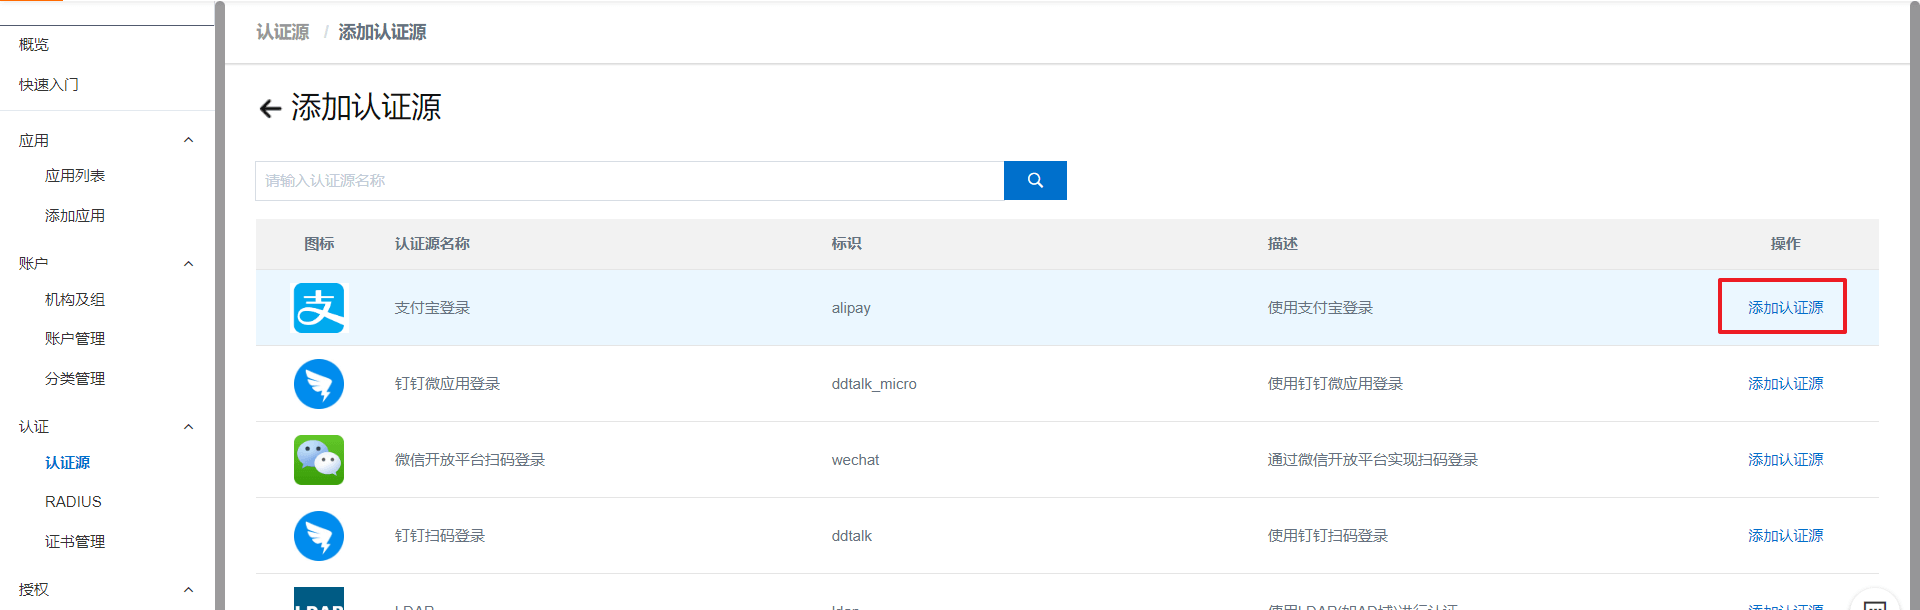Click the DingTalk micro-app icon

point(319,384)
